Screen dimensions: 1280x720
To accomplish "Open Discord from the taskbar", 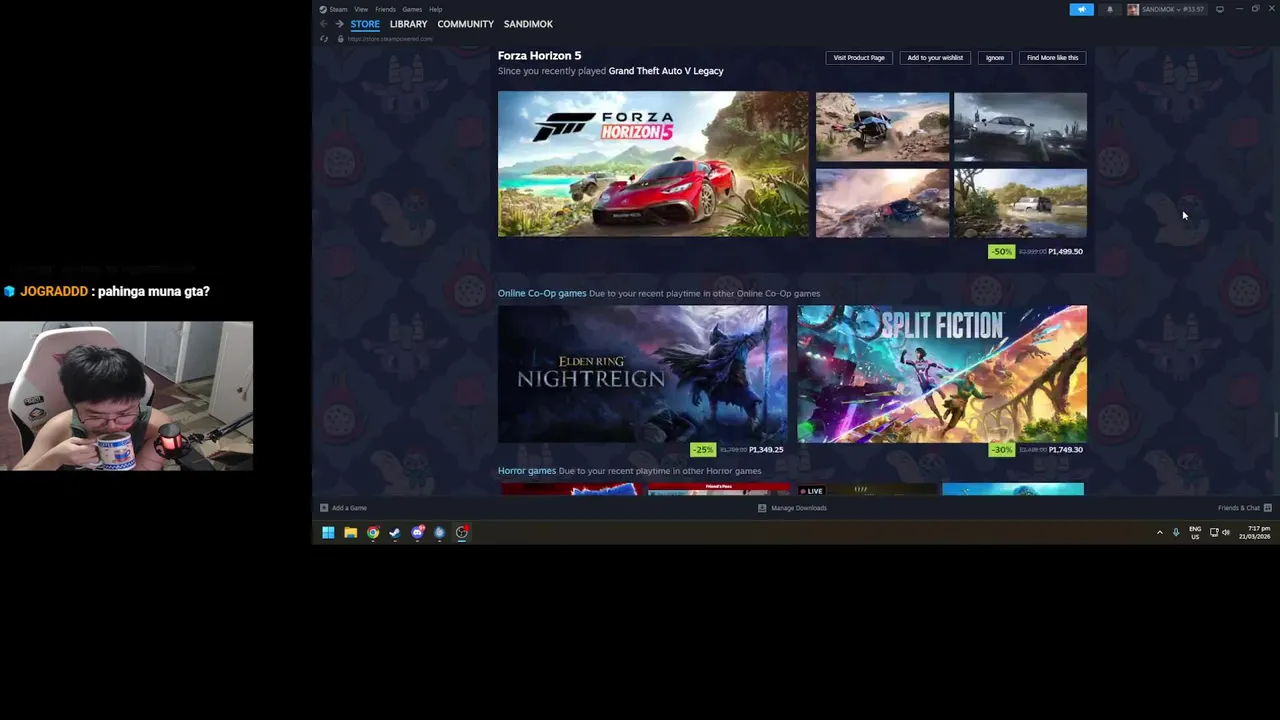I will click(x=417, y=533).
